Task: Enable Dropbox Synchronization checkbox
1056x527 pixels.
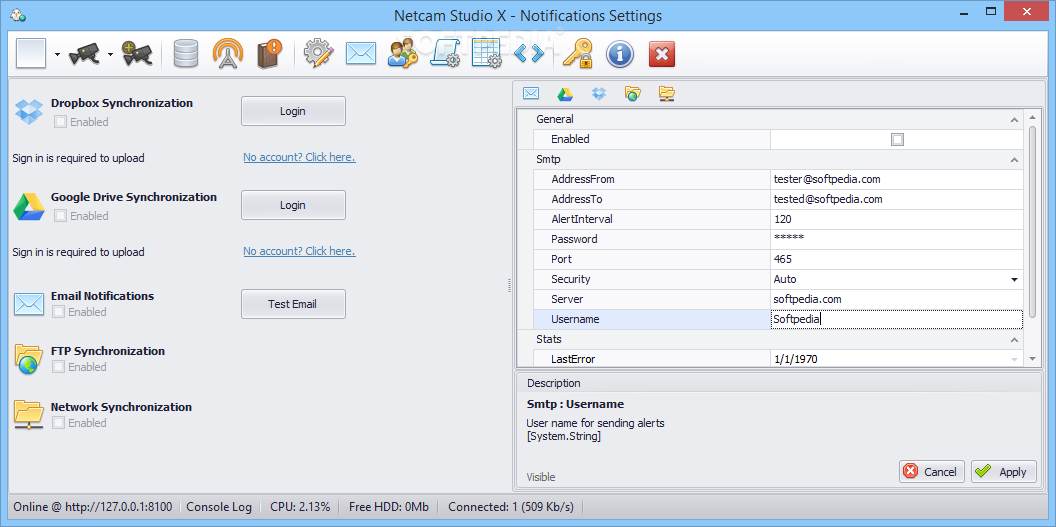Action: point(60,122)
